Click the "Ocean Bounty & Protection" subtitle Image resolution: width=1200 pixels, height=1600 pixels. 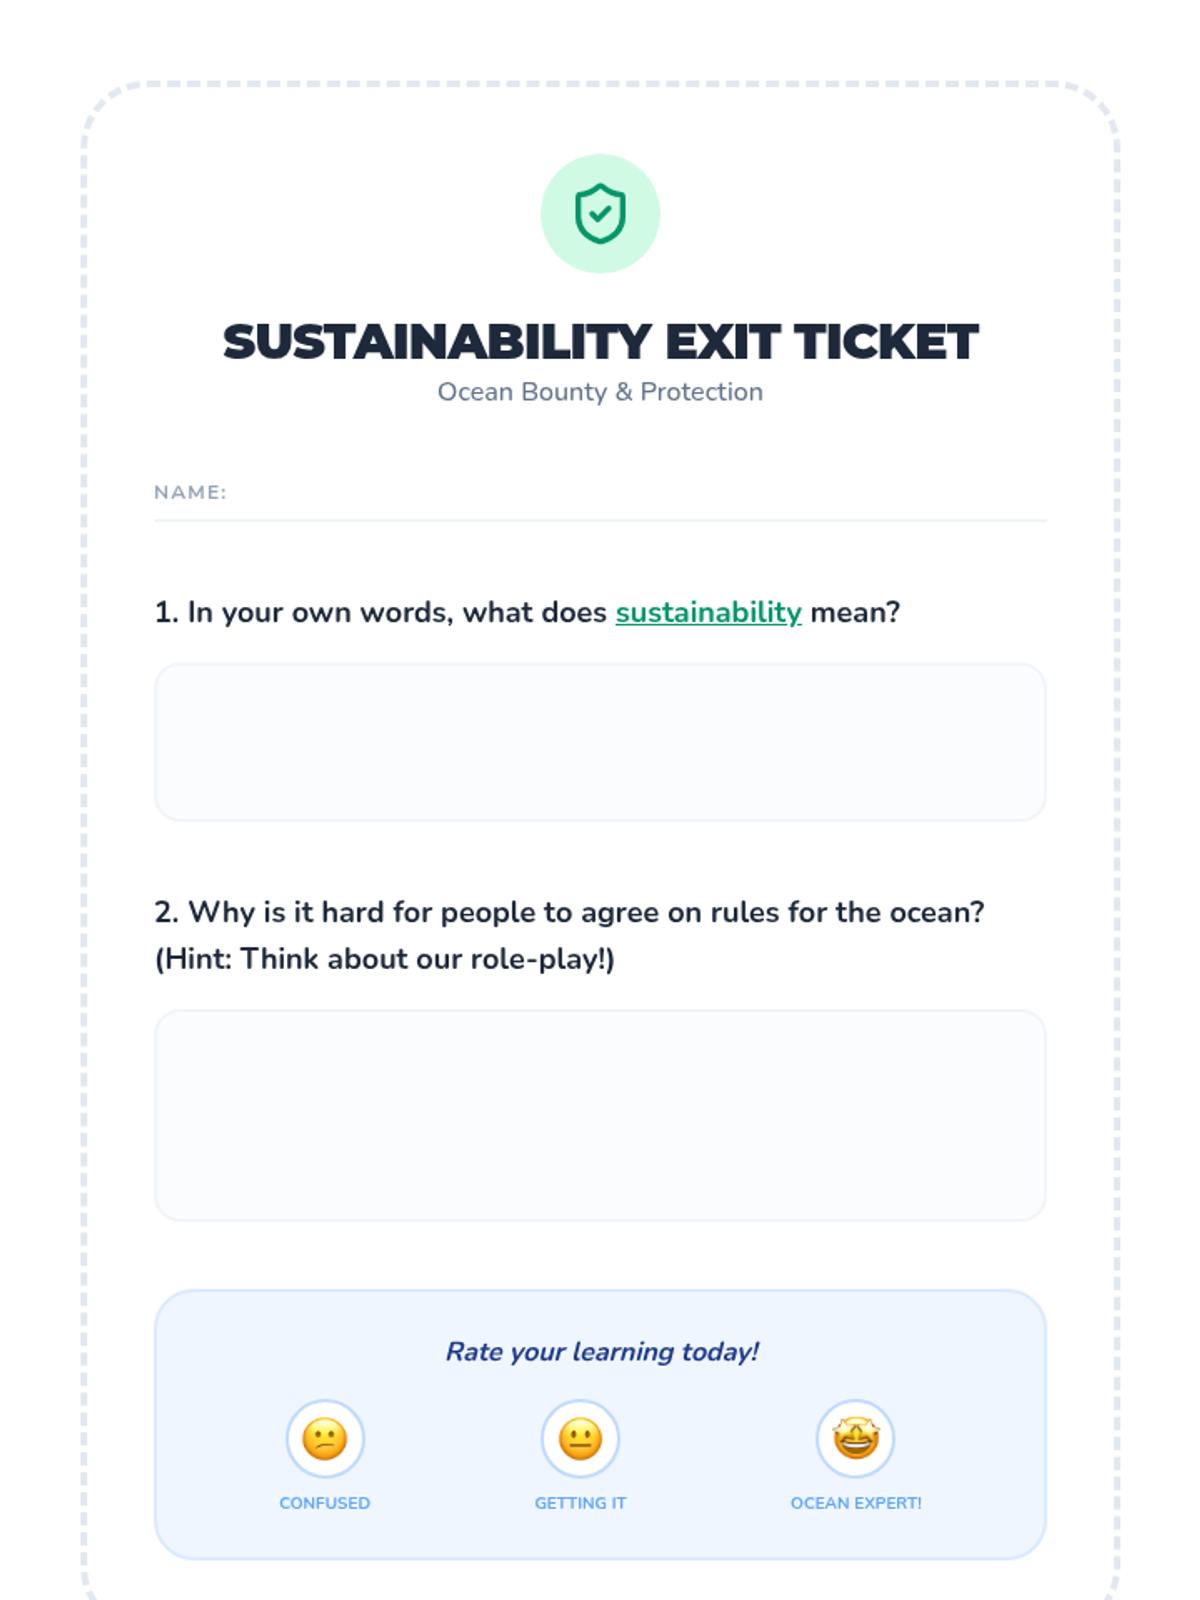pos(600,392)
